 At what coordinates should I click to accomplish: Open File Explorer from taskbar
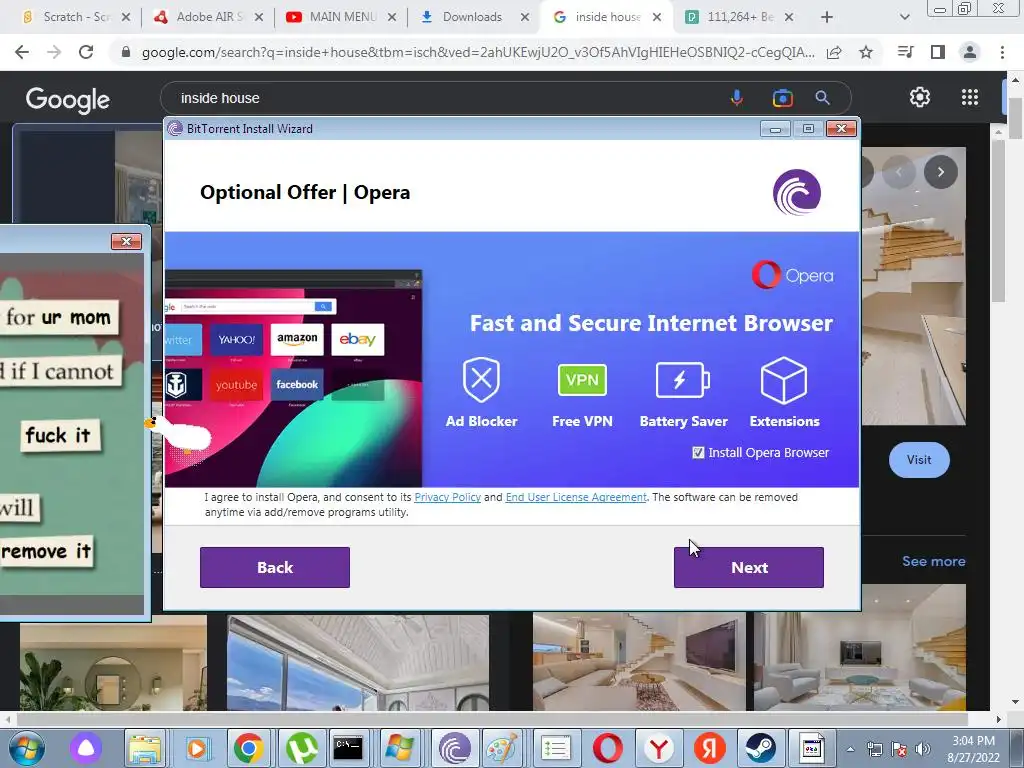coord(145,749)
